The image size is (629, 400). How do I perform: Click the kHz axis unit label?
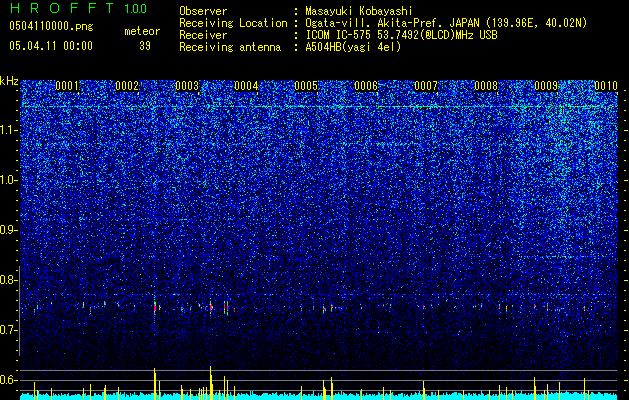[9, 81]
